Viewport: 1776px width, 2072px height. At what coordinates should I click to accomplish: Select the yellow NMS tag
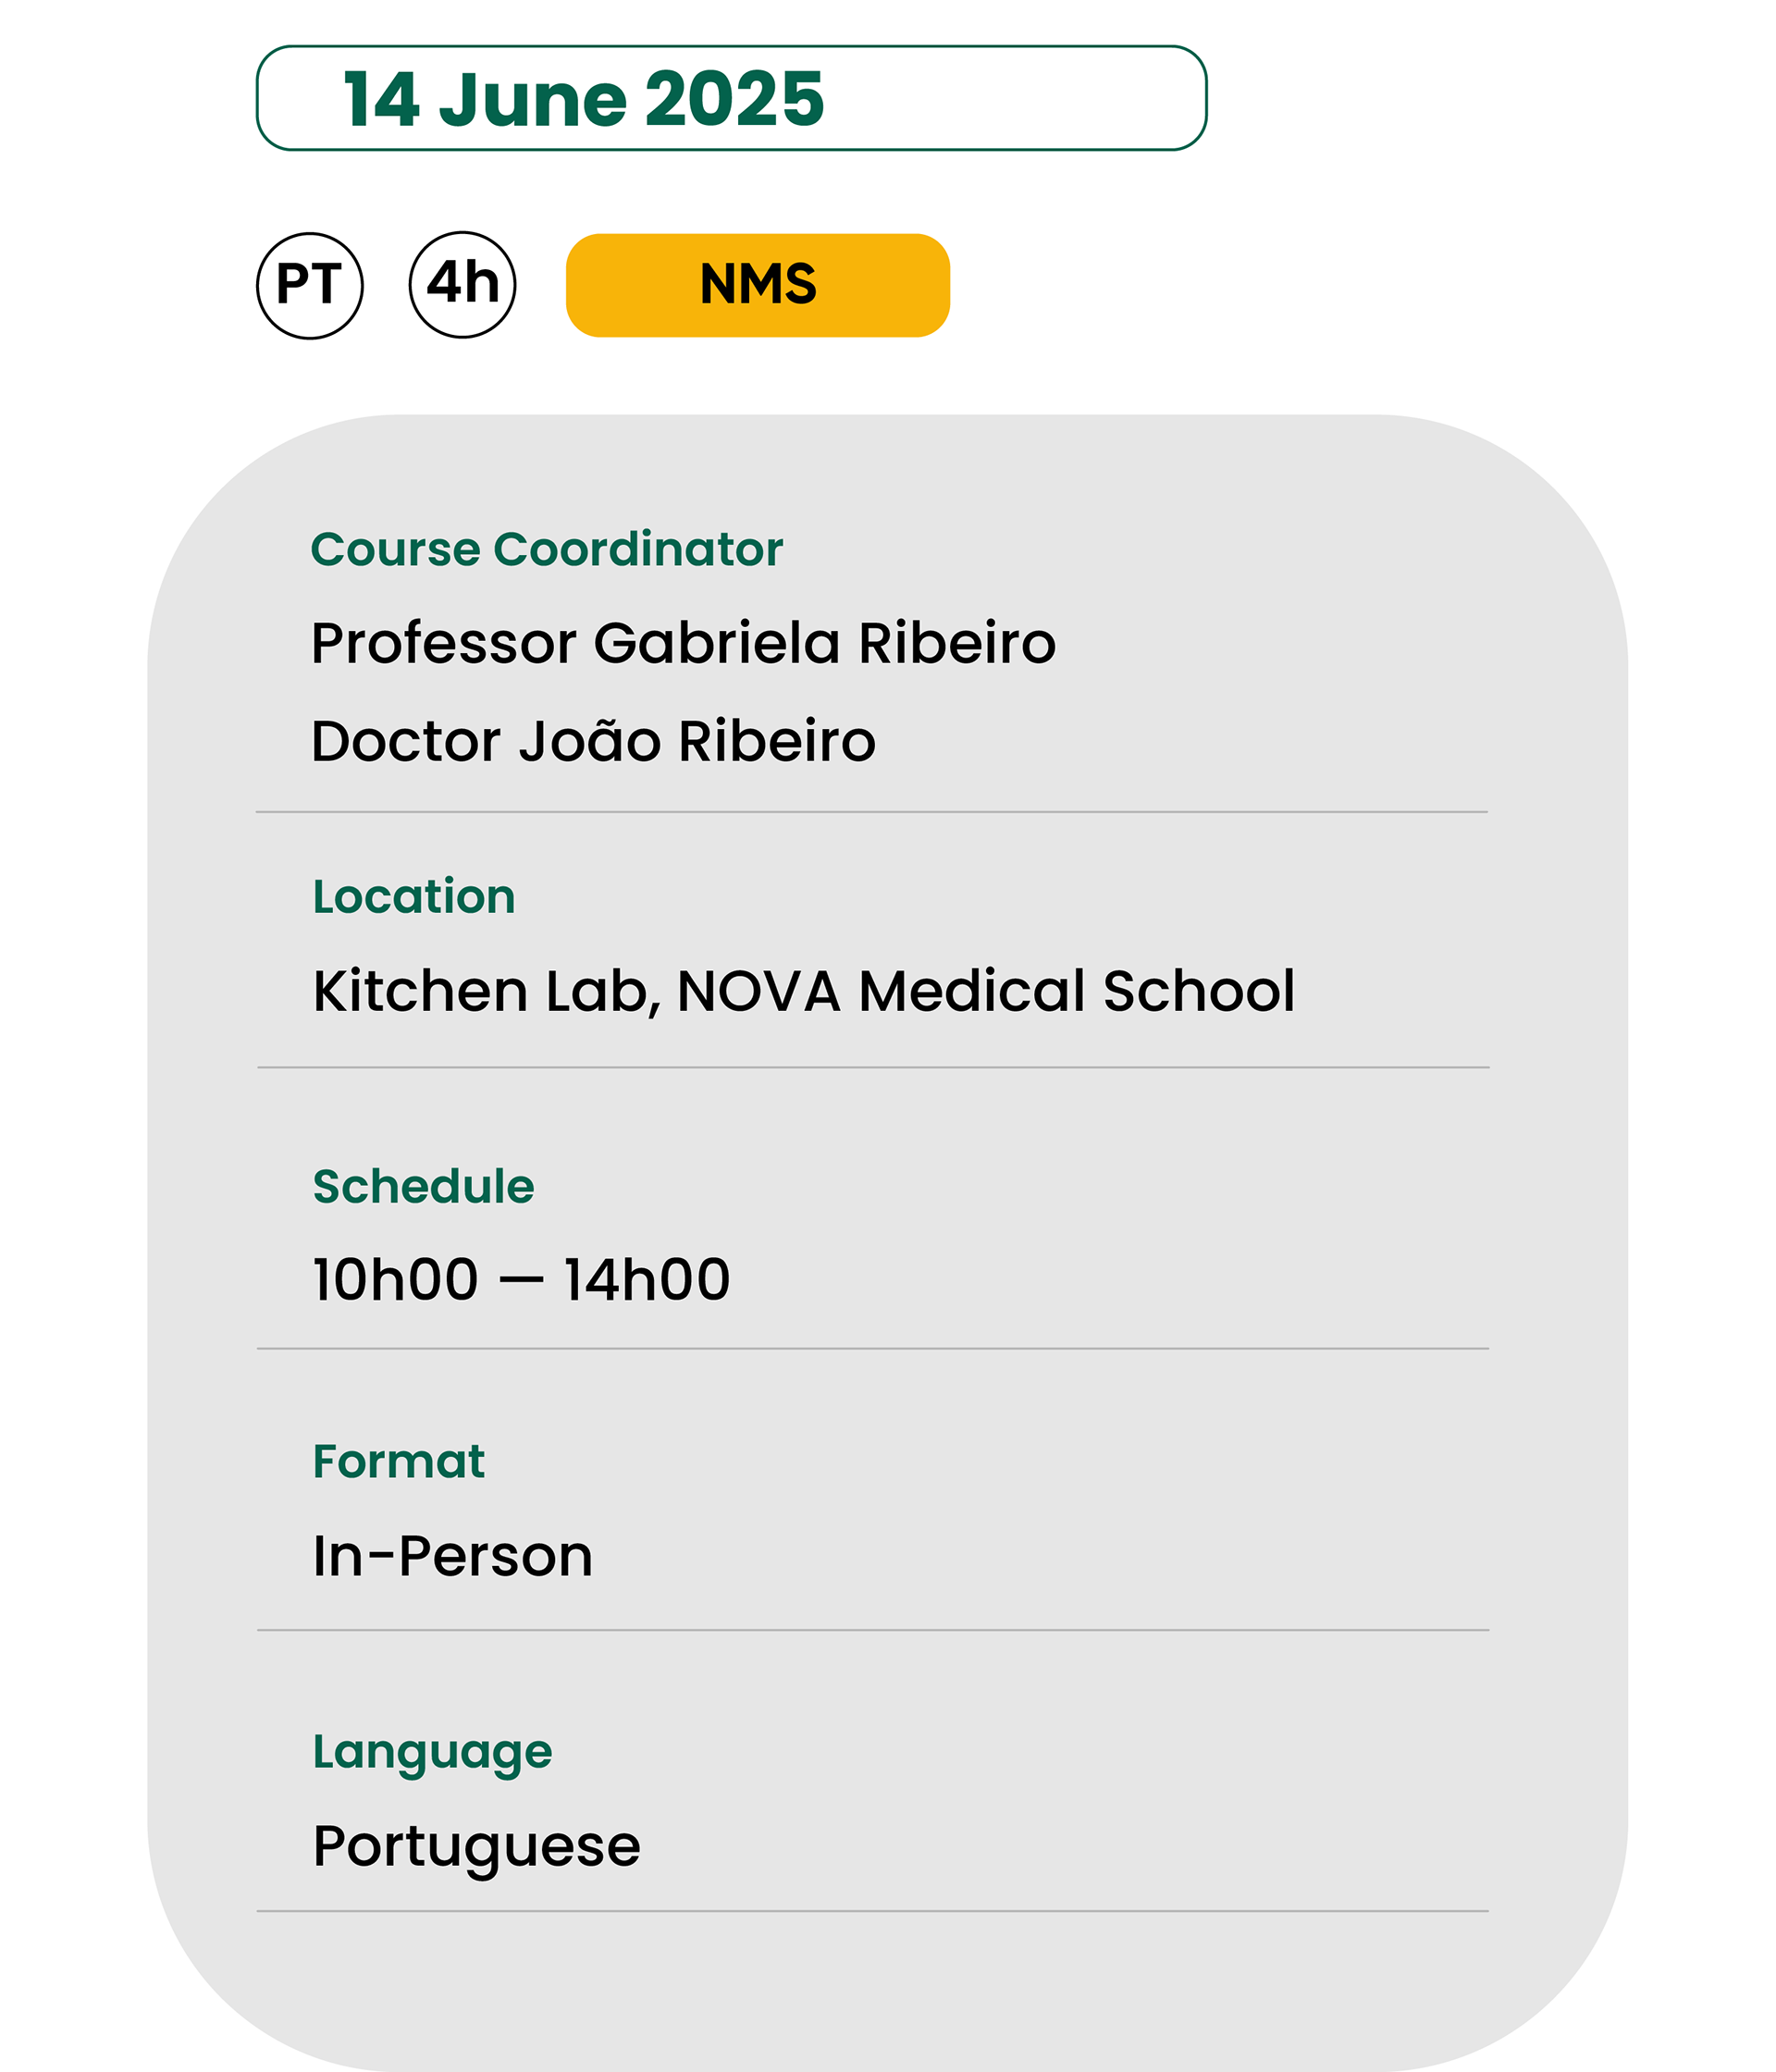click(x=758, y=285)
